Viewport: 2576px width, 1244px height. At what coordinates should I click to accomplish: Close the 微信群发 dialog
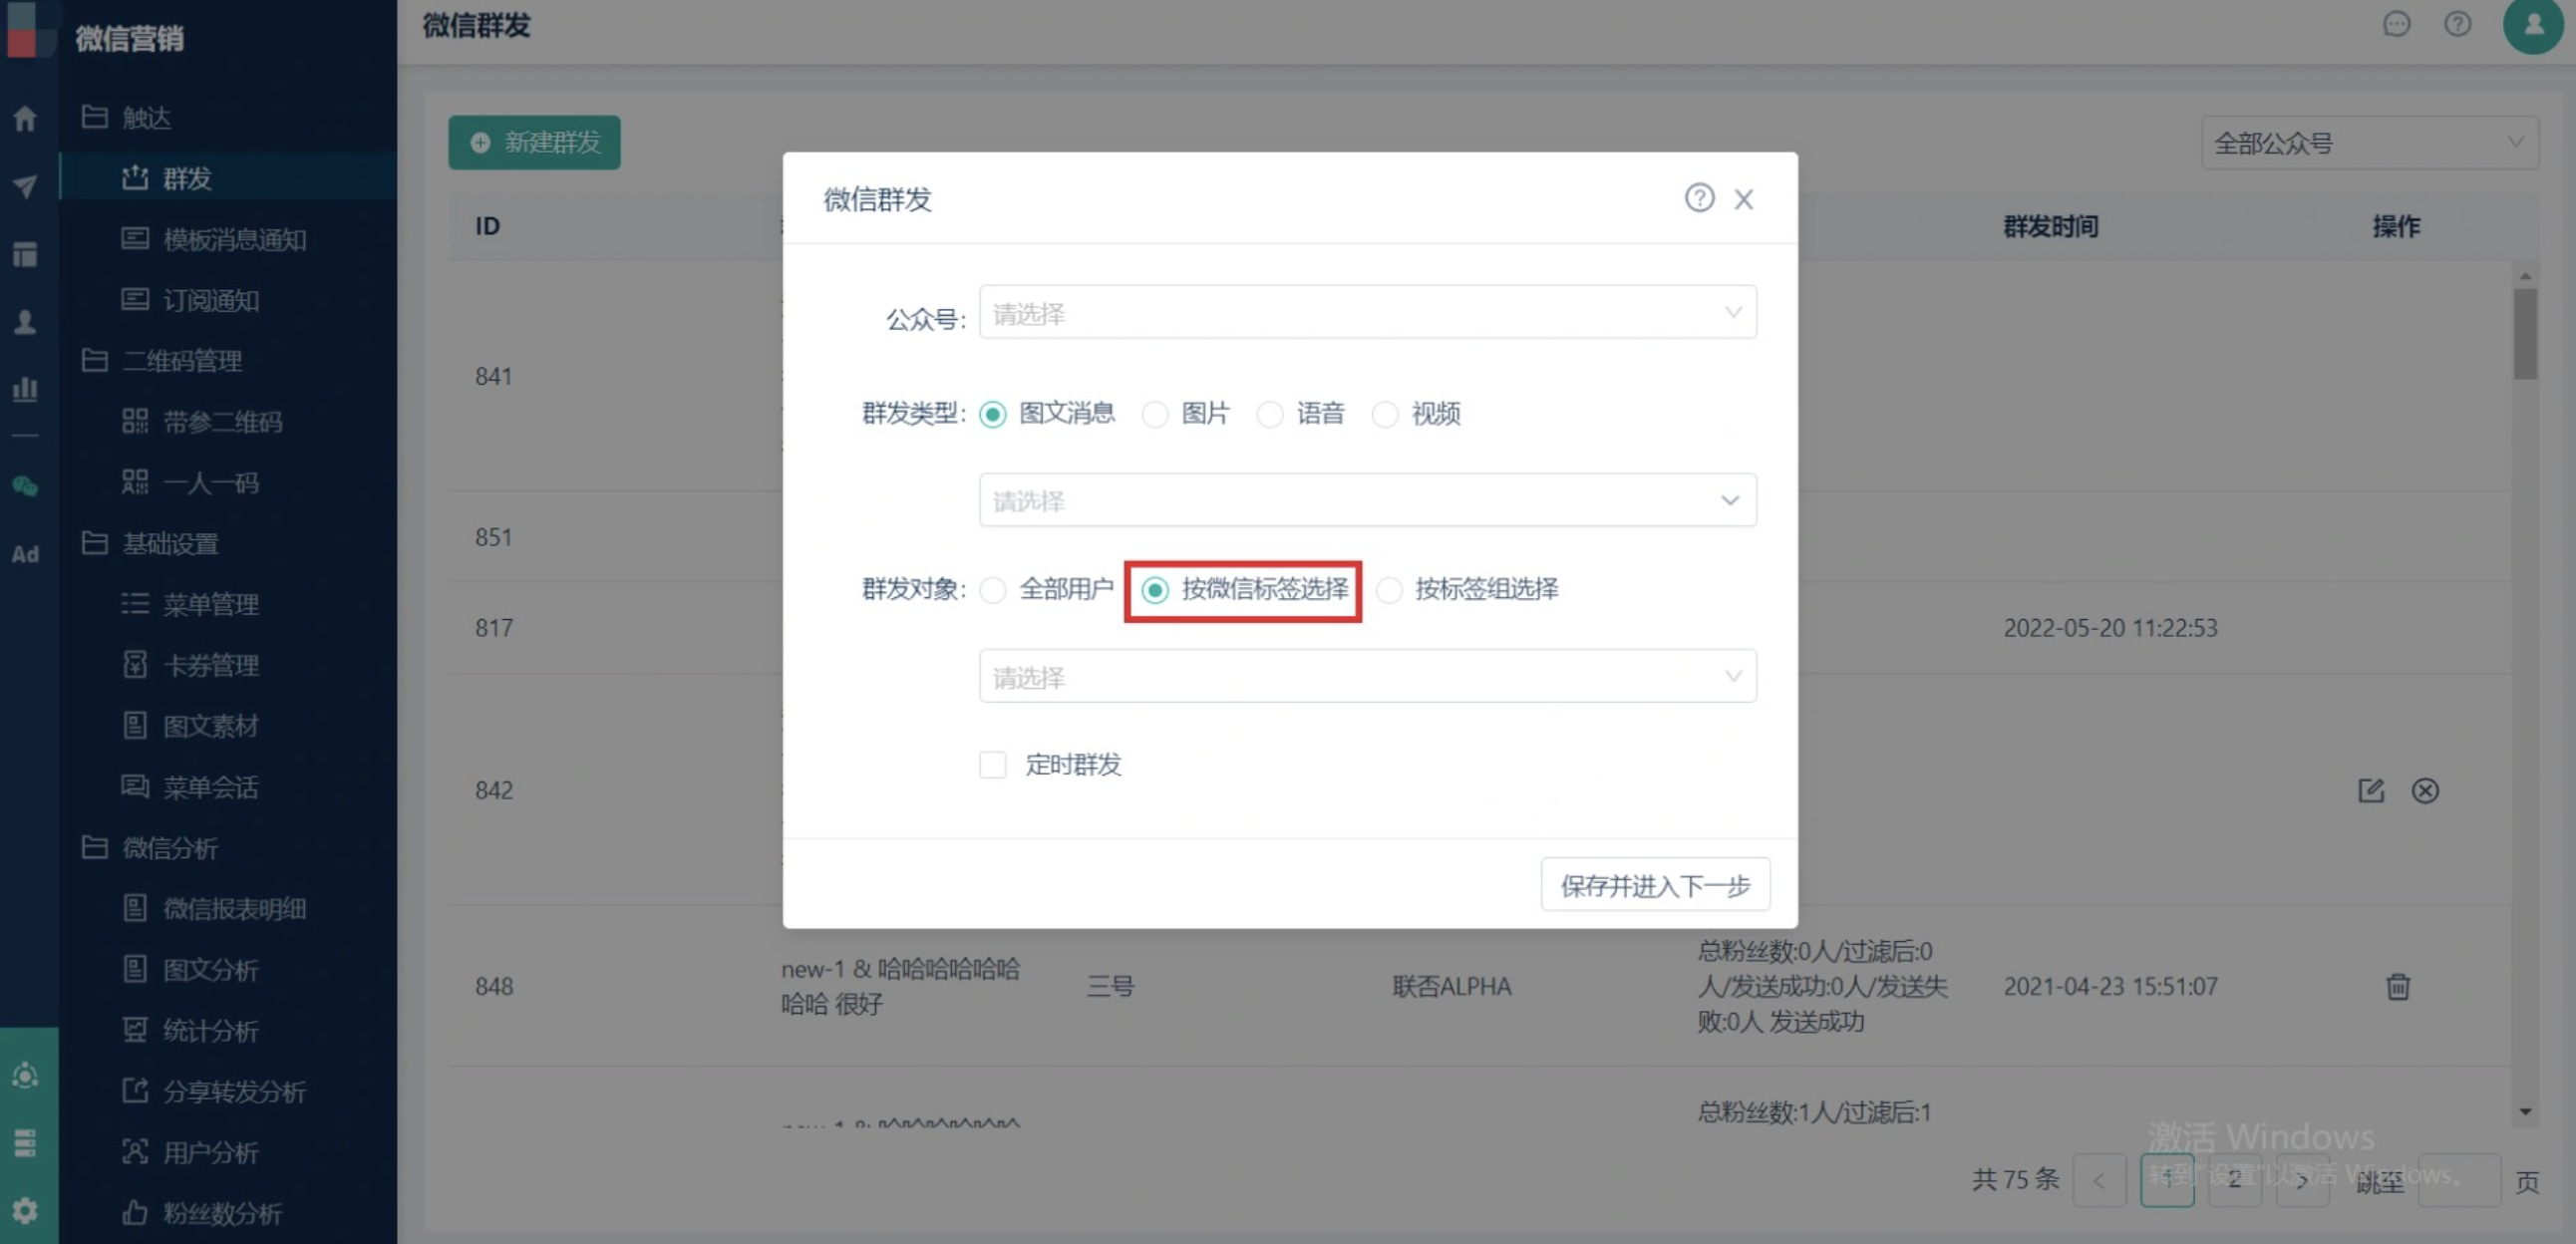click(1743, 199)
